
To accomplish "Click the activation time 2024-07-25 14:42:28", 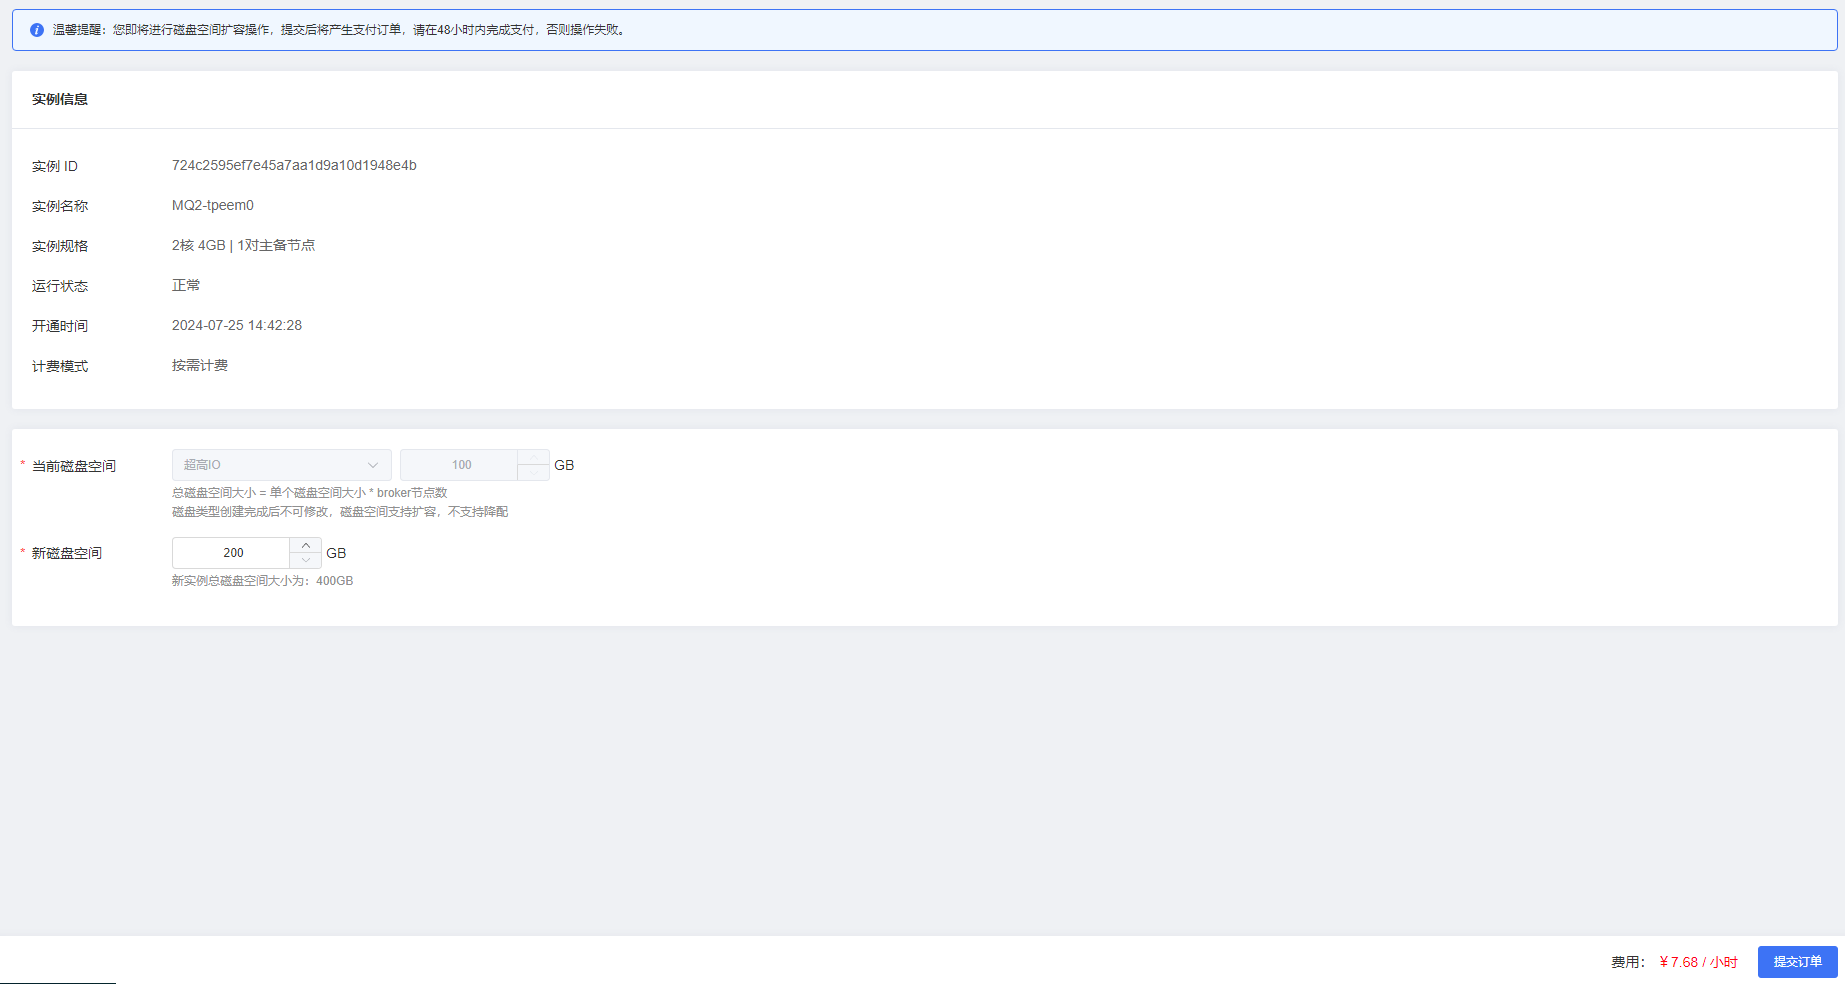I will coord(237,326).
